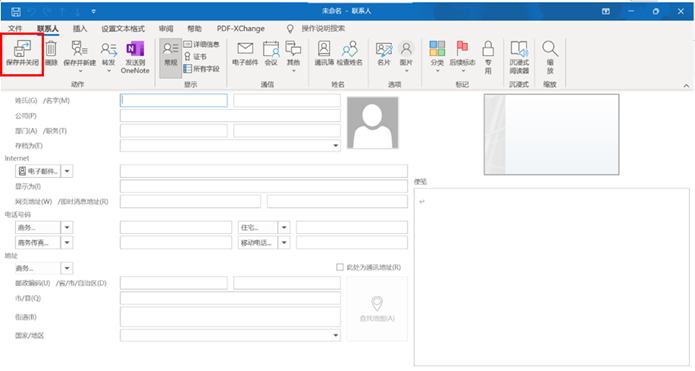
Task: Click the lightbulb 操作说明搜索 icon
Action: click(x=290, y=29)
